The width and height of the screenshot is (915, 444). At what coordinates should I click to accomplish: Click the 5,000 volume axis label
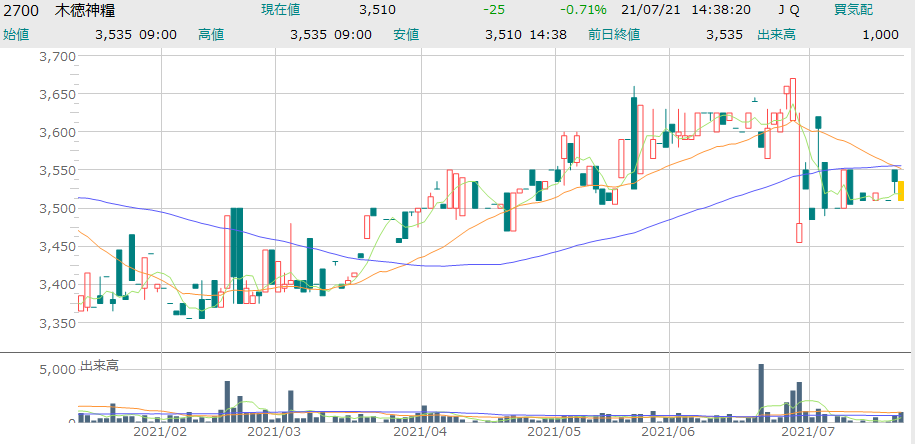point(57,369)
